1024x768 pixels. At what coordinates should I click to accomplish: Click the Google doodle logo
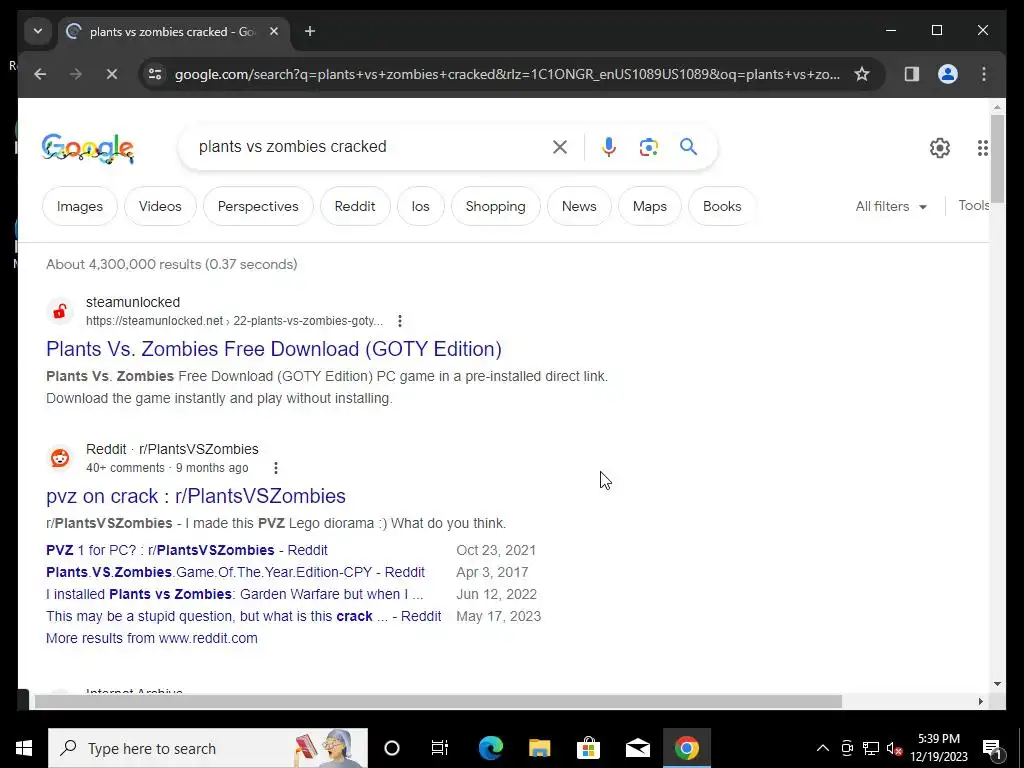click(88, 148)
